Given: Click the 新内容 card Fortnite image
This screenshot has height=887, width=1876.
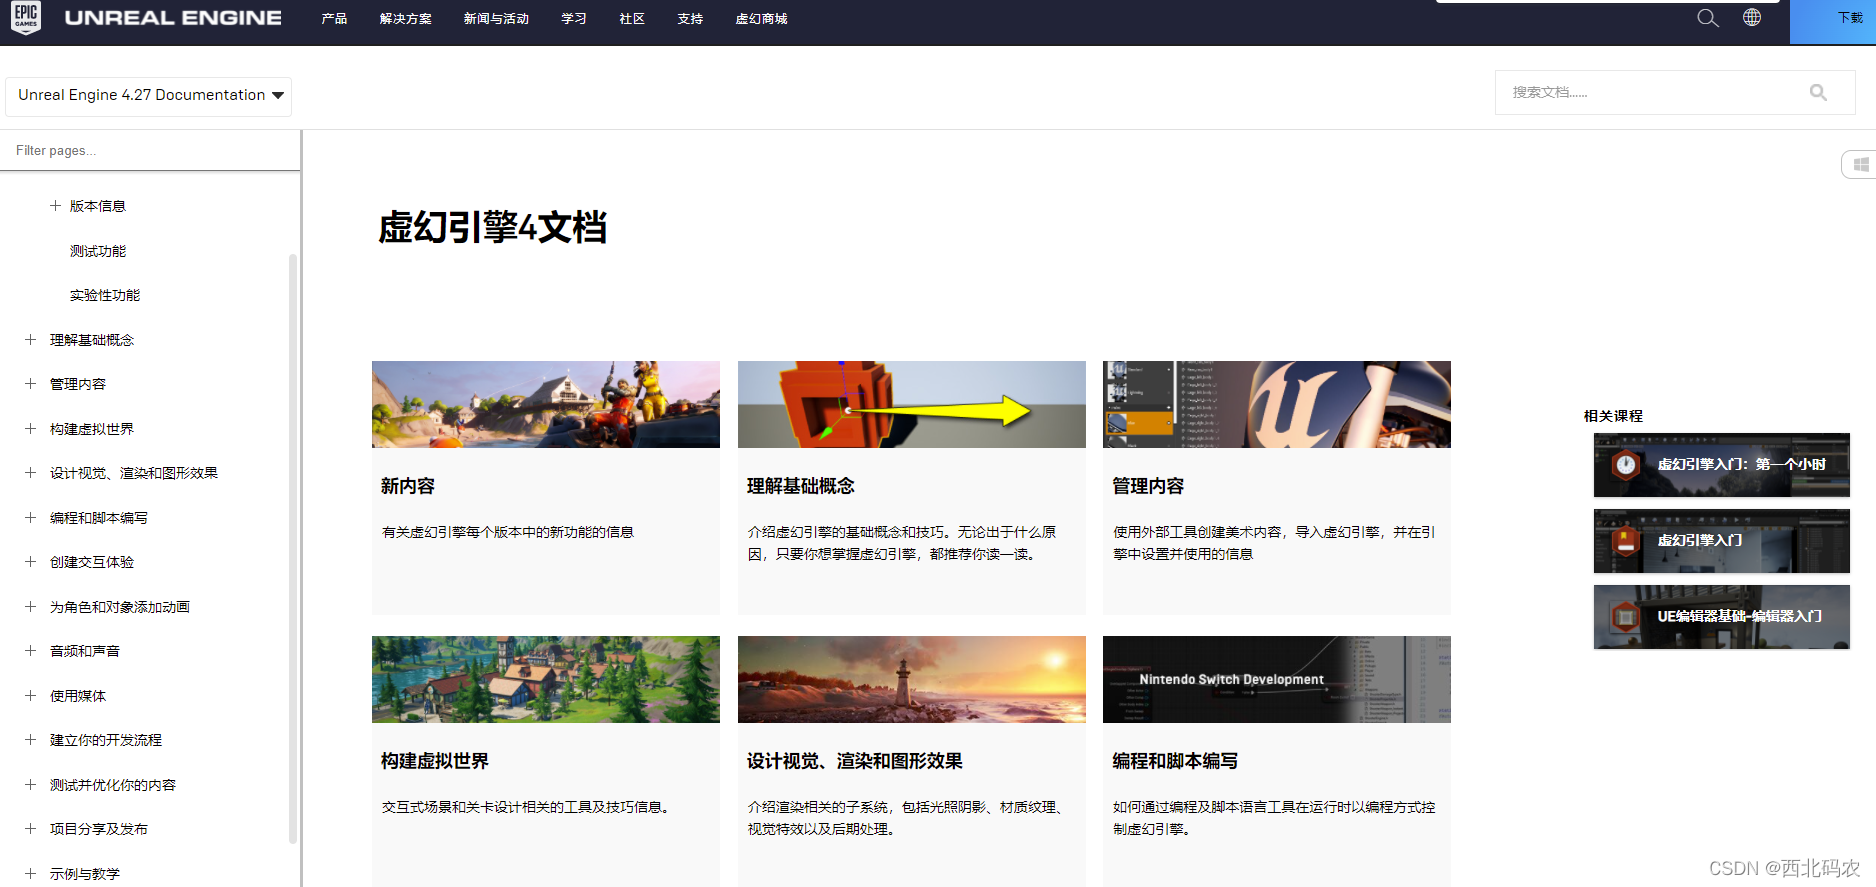Looking at the screenshot, I should coord(546,404).
